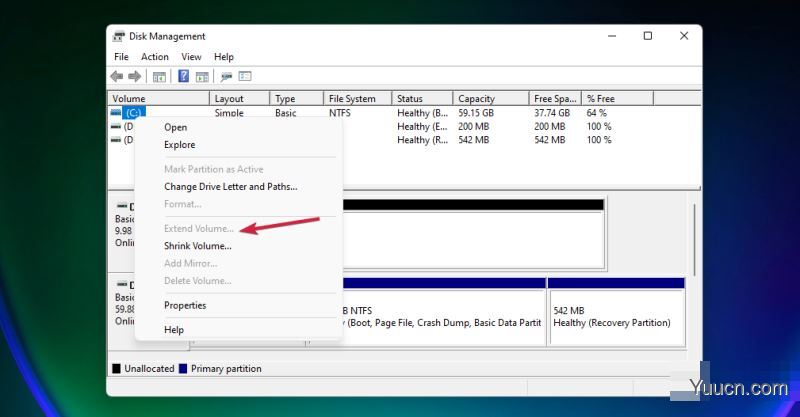The image size is (800, 417).
Task: Click the black Unallocated legend swatch
Action: click(x=116, y=369)
